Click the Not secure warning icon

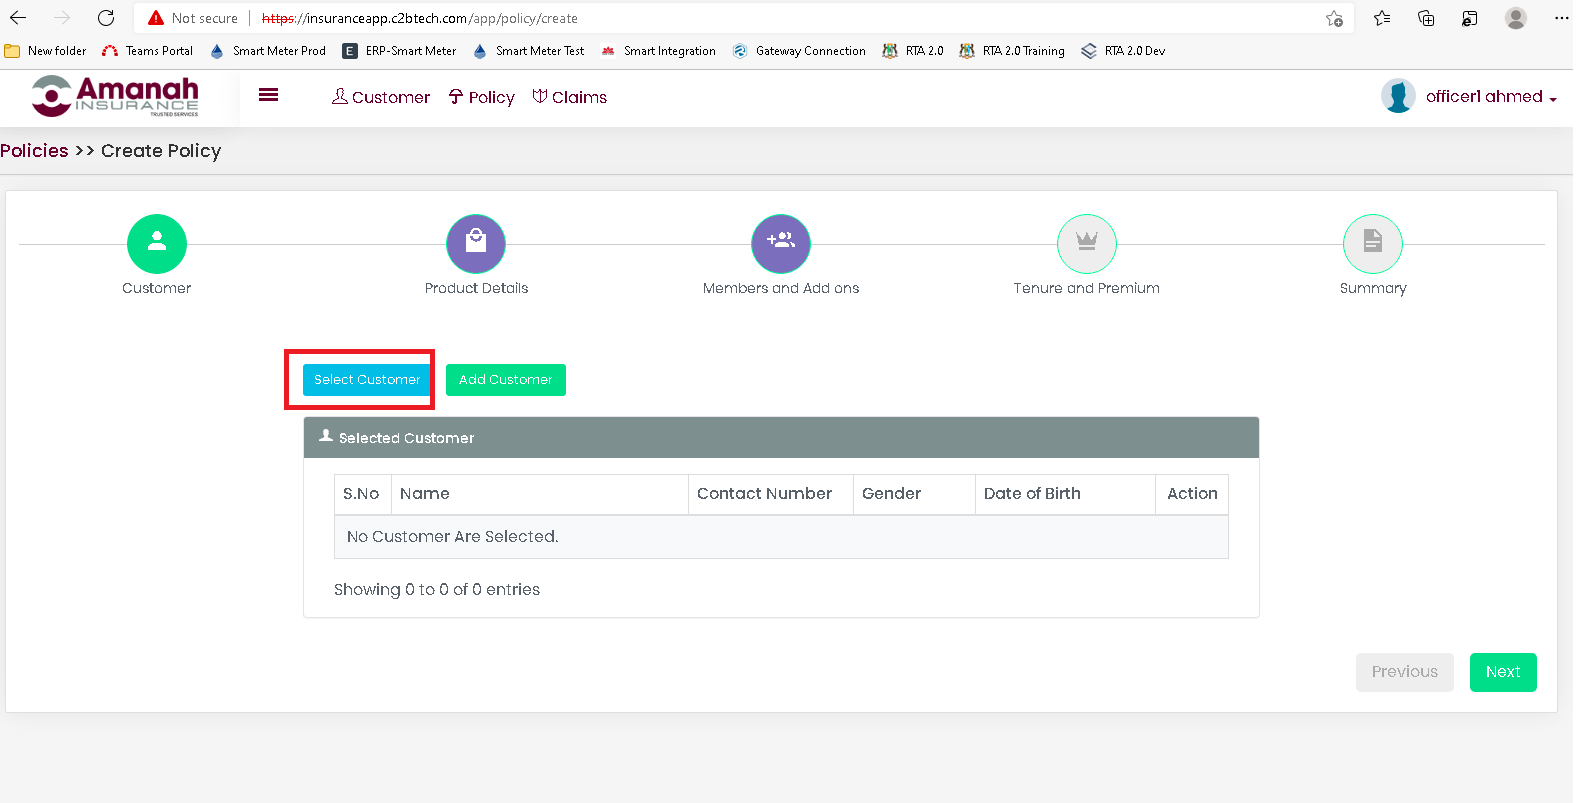pyautogui.click(x=156, y=18)
